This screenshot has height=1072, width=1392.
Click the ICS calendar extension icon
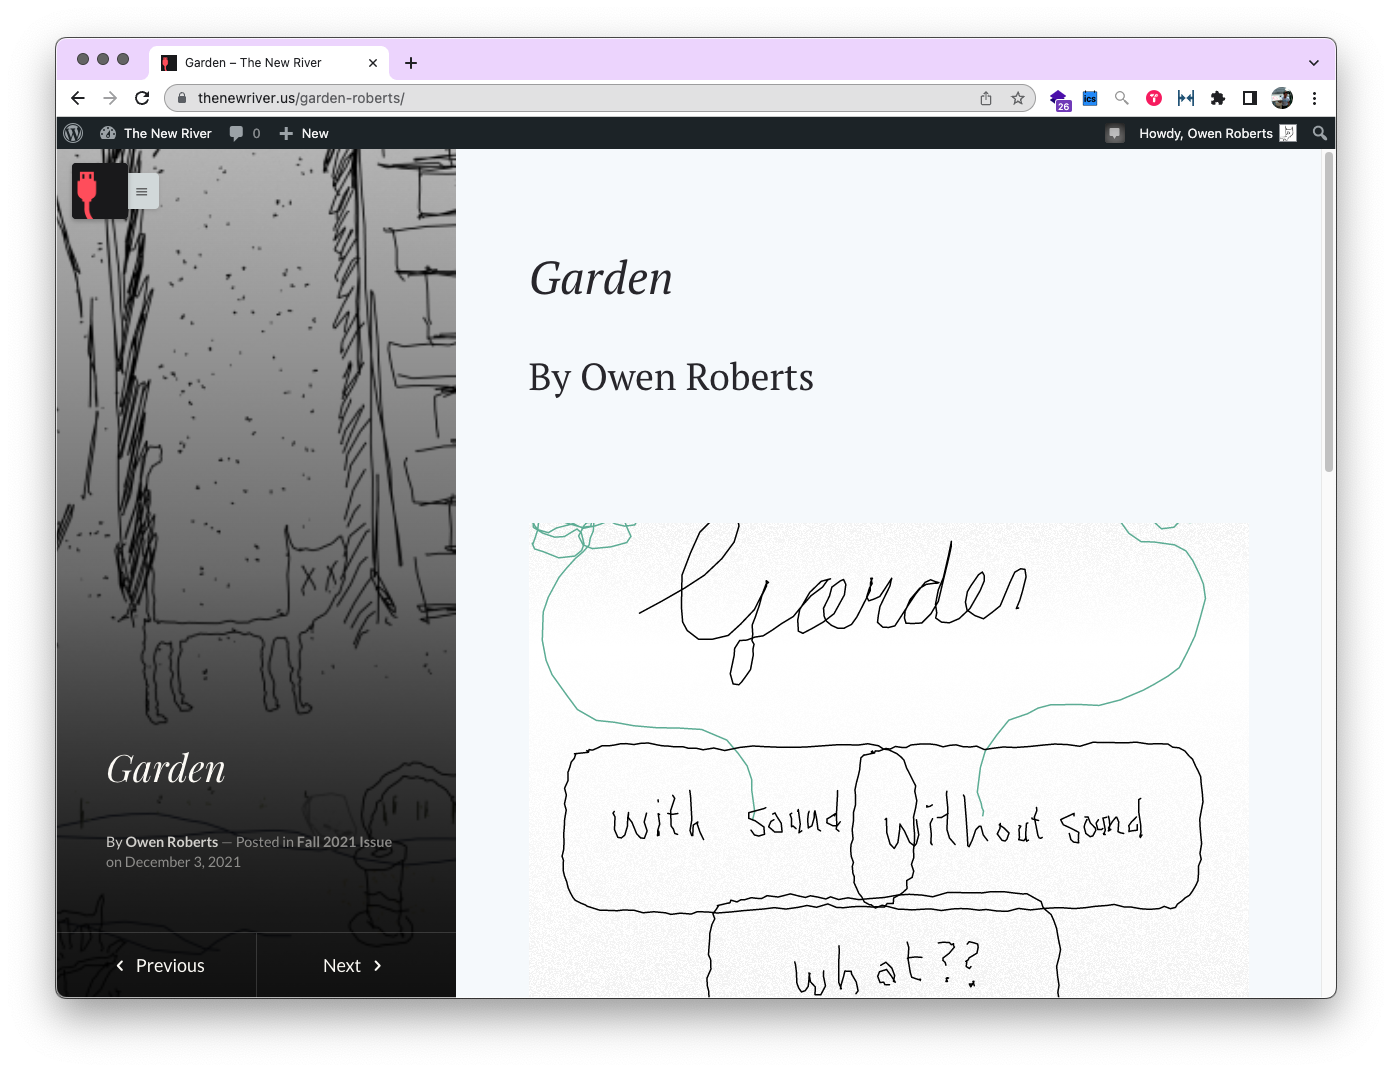1090,98
